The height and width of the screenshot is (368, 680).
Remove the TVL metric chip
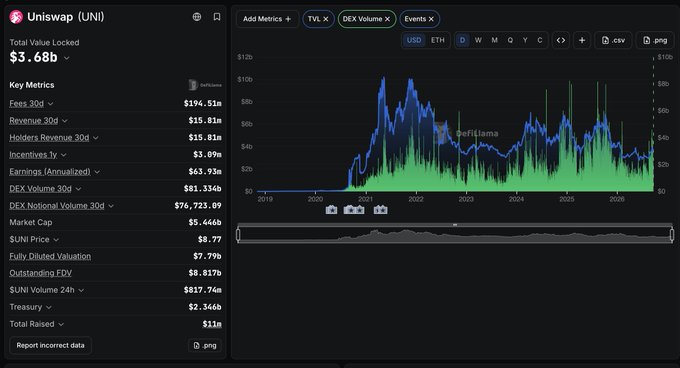click(x=326, y=19)
